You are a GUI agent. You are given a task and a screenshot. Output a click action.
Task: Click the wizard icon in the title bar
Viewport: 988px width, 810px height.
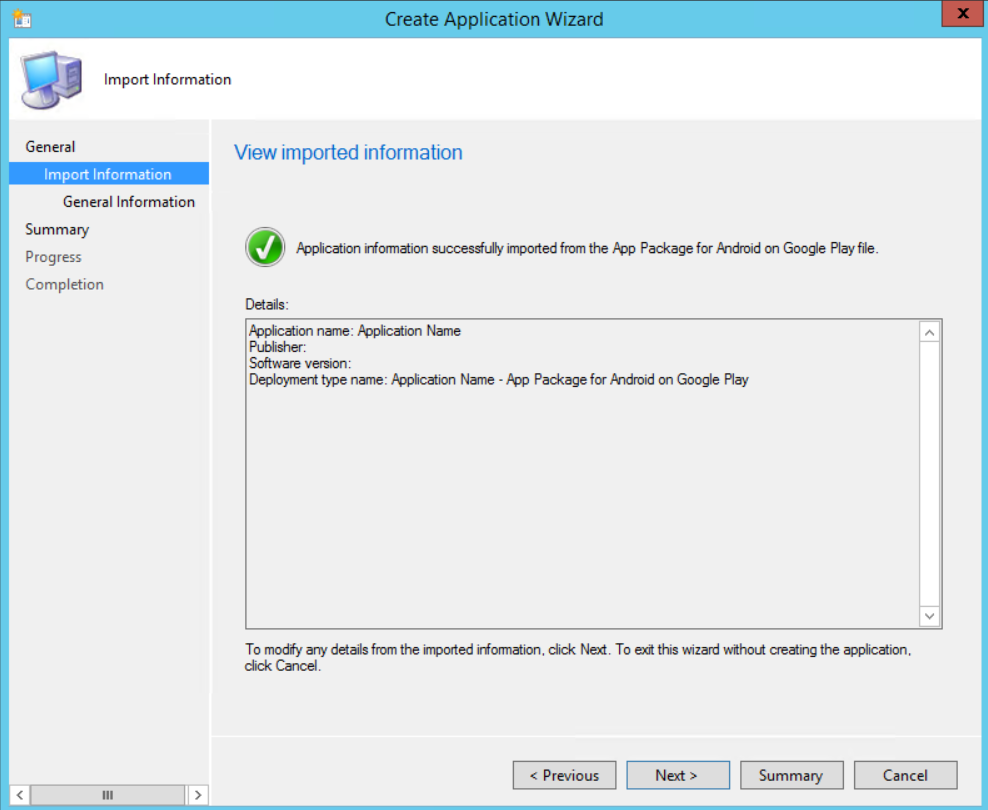[x=21, y=19]
